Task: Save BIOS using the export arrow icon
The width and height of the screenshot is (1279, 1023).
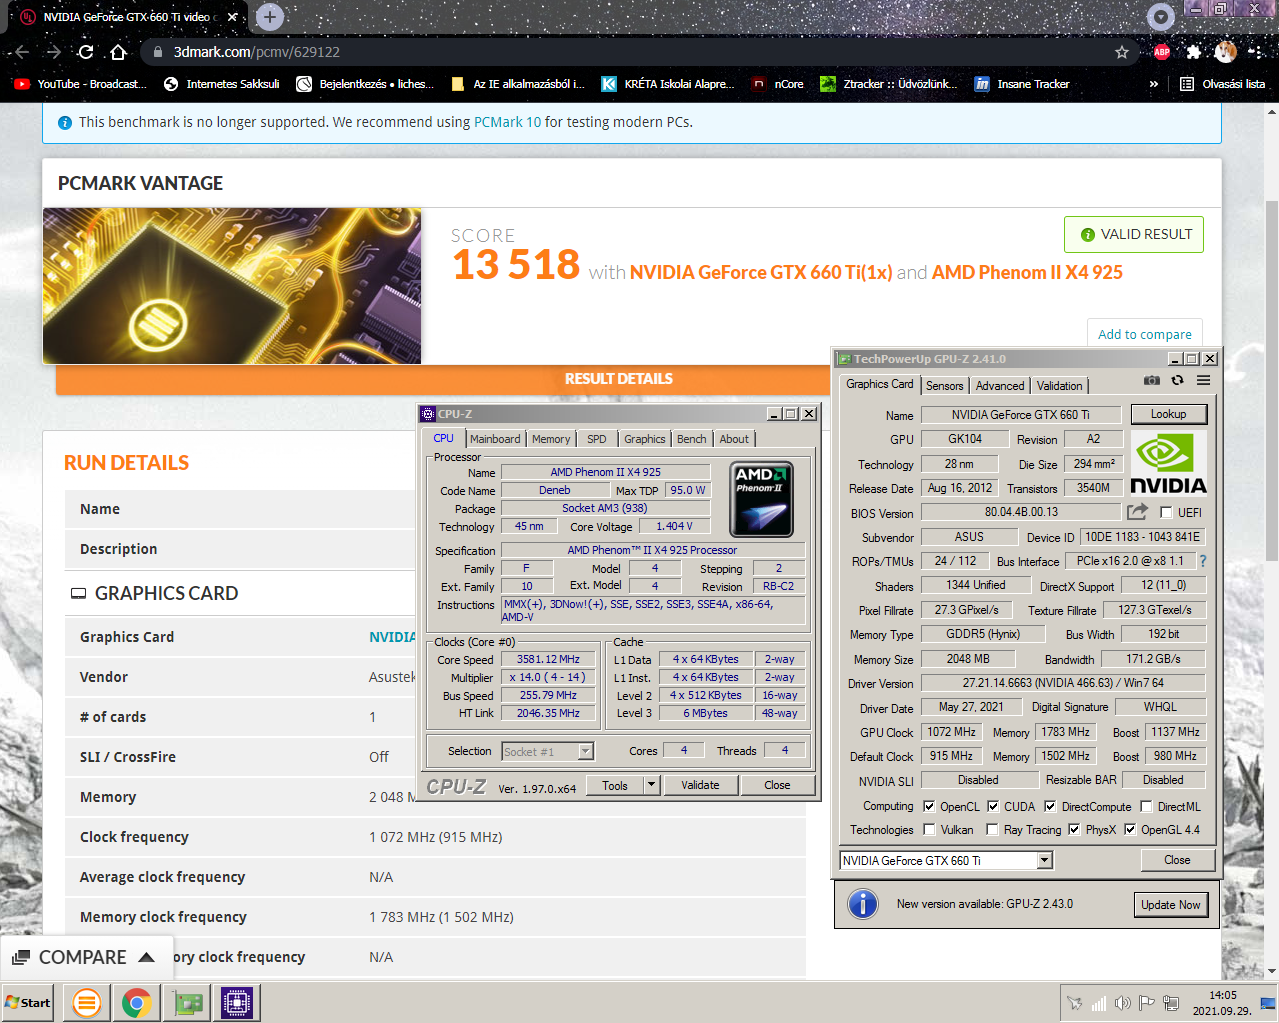Action: (1137, 512)
